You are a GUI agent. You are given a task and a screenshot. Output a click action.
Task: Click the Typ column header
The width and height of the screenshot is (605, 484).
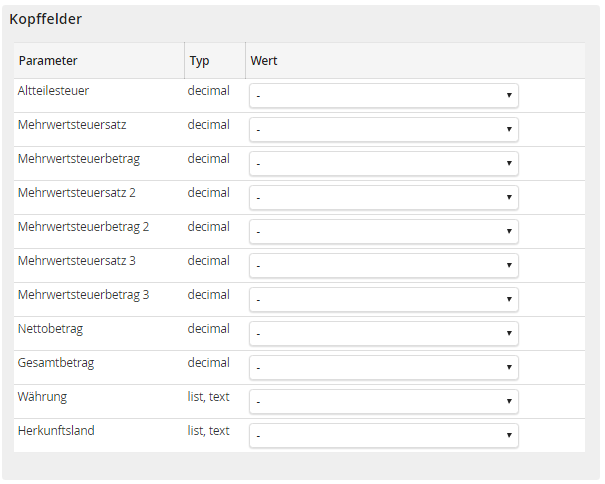pyautogui.click(x=199, y=61)
